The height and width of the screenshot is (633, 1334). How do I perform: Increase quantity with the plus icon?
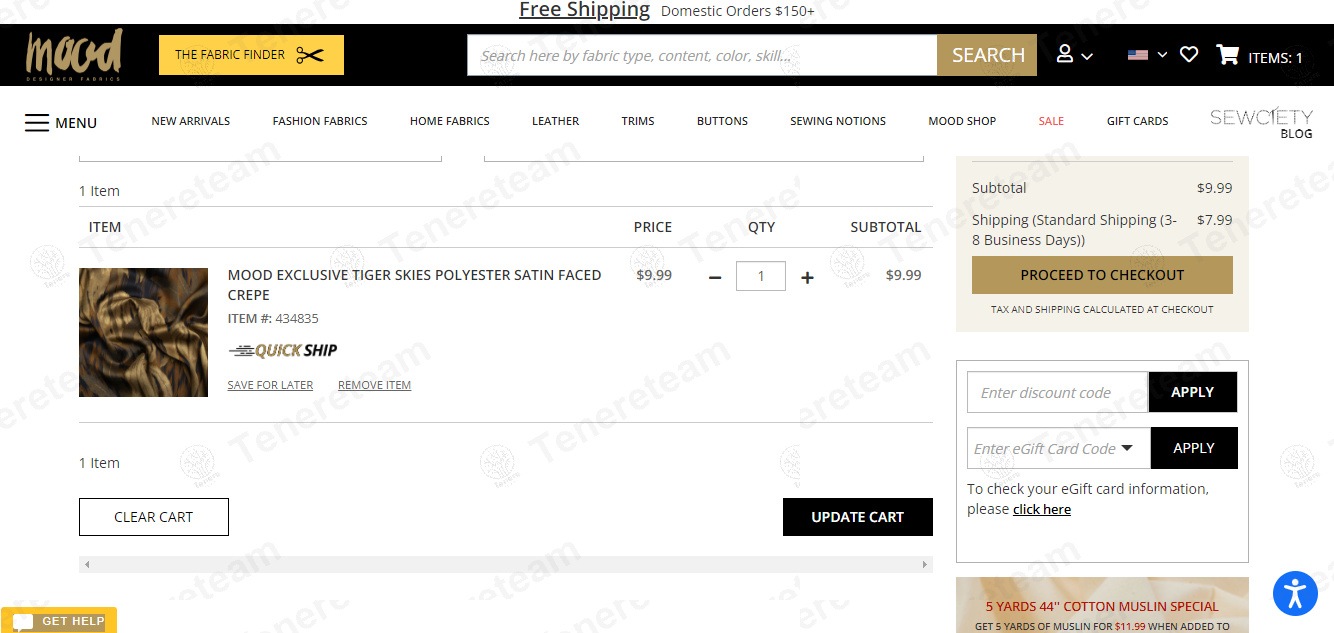807,277
